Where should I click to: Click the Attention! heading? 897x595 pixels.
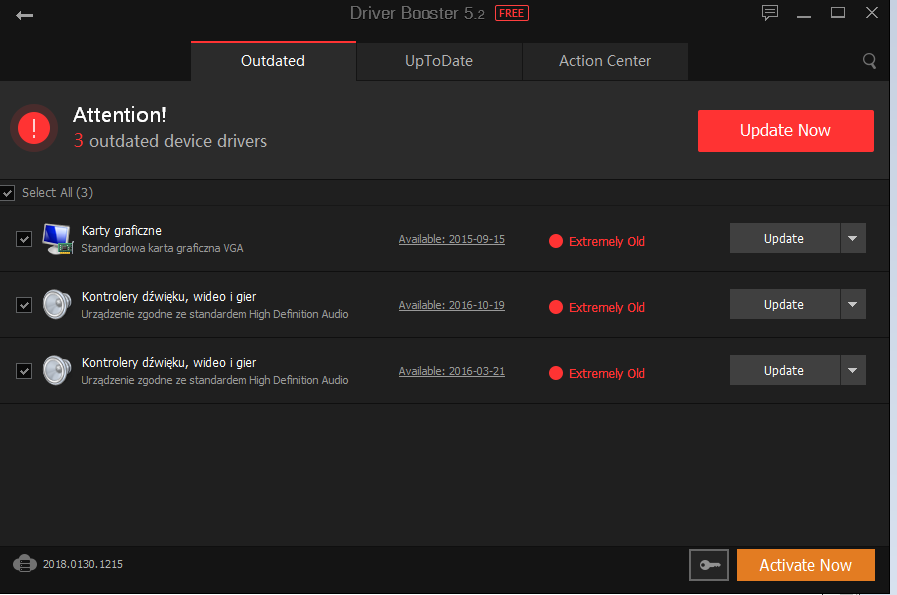(120, 114)
